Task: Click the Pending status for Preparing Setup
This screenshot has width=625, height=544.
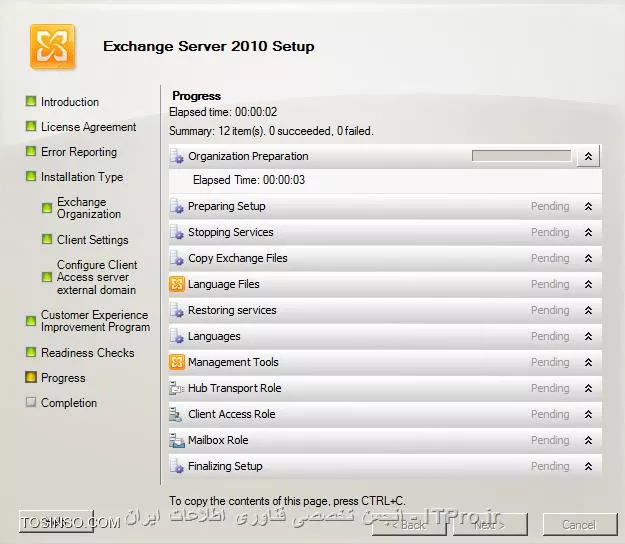Action: click(x=550, y=206)
